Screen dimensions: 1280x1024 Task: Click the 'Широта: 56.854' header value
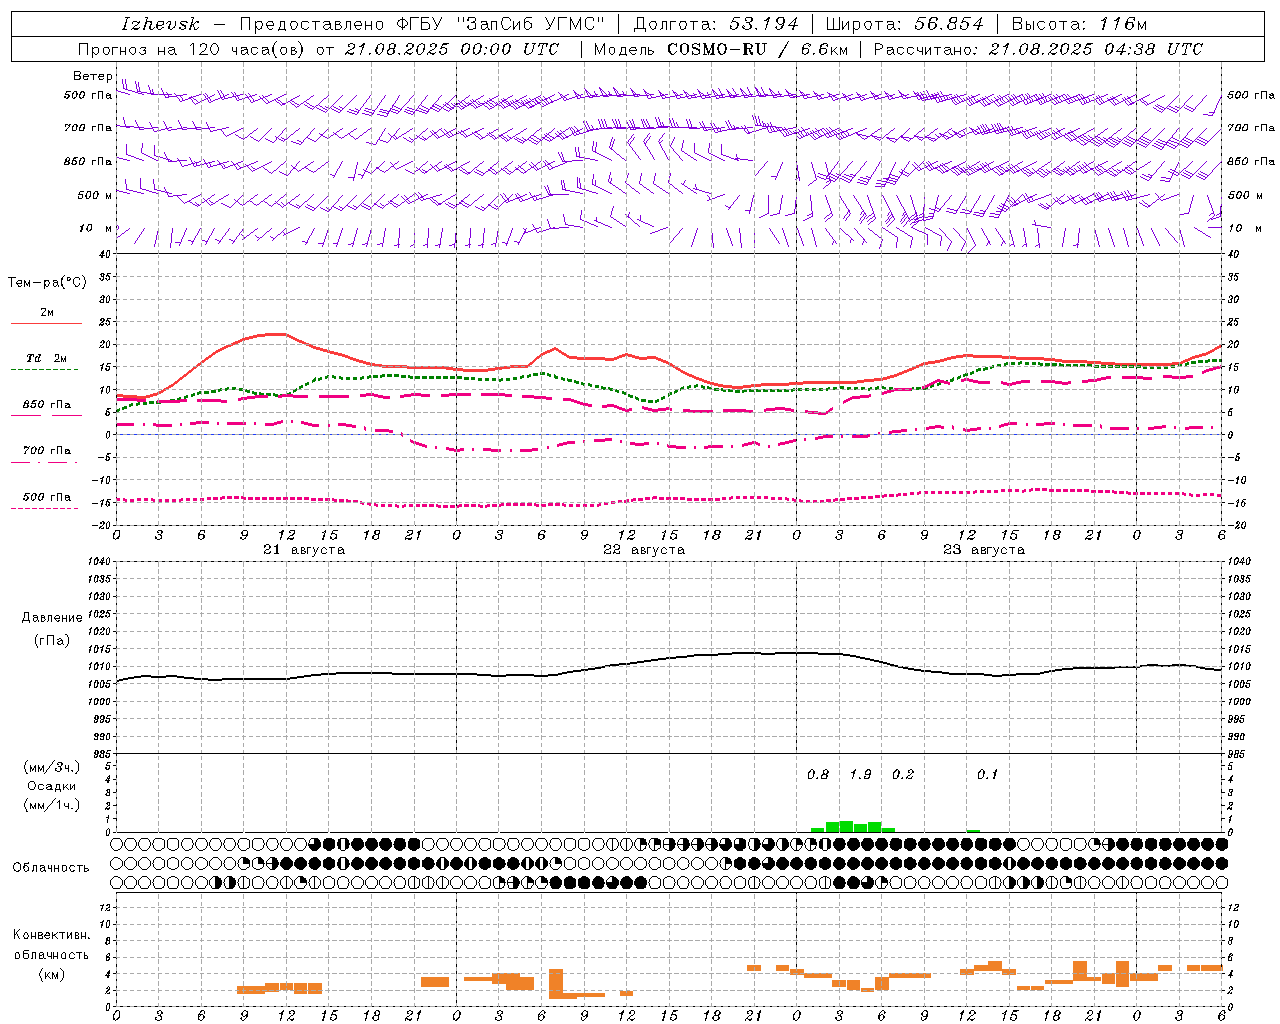904,24
